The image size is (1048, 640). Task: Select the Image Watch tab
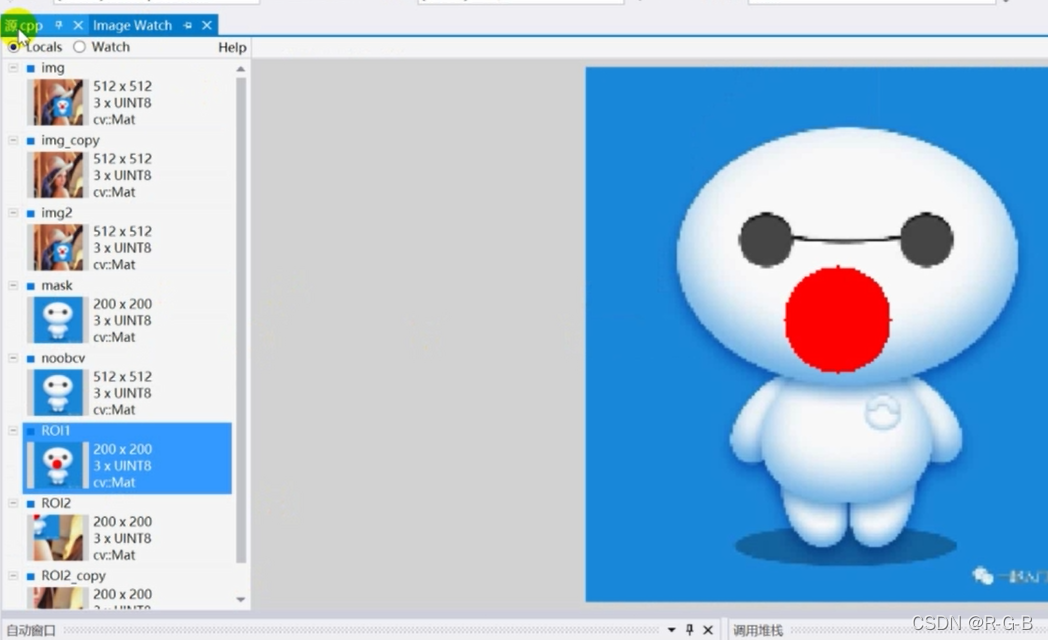(x=132, y=25)
